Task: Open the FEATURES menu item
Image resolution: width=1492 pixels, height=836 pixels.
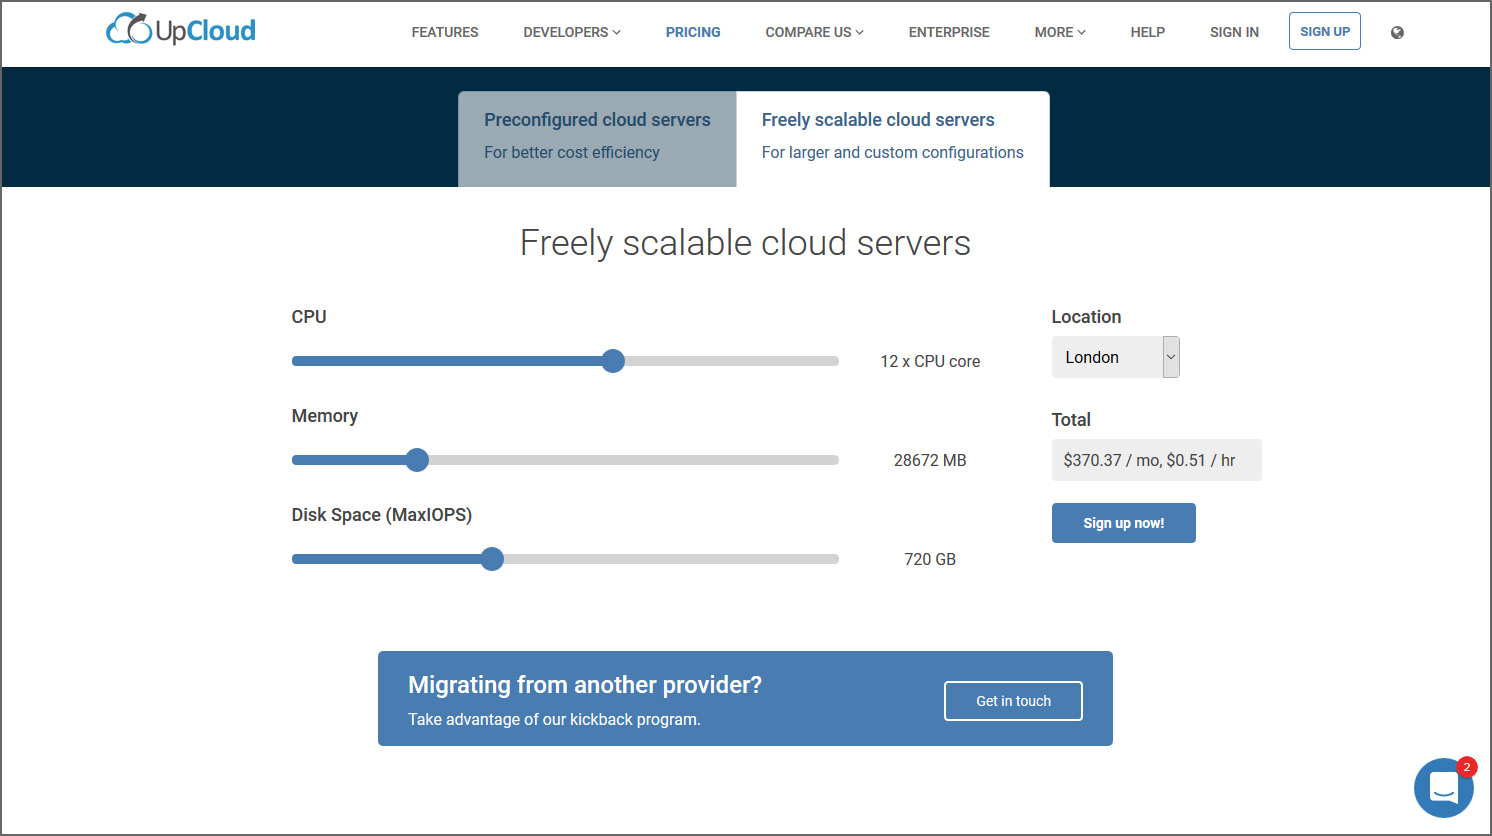Action: tap(445, 32)
